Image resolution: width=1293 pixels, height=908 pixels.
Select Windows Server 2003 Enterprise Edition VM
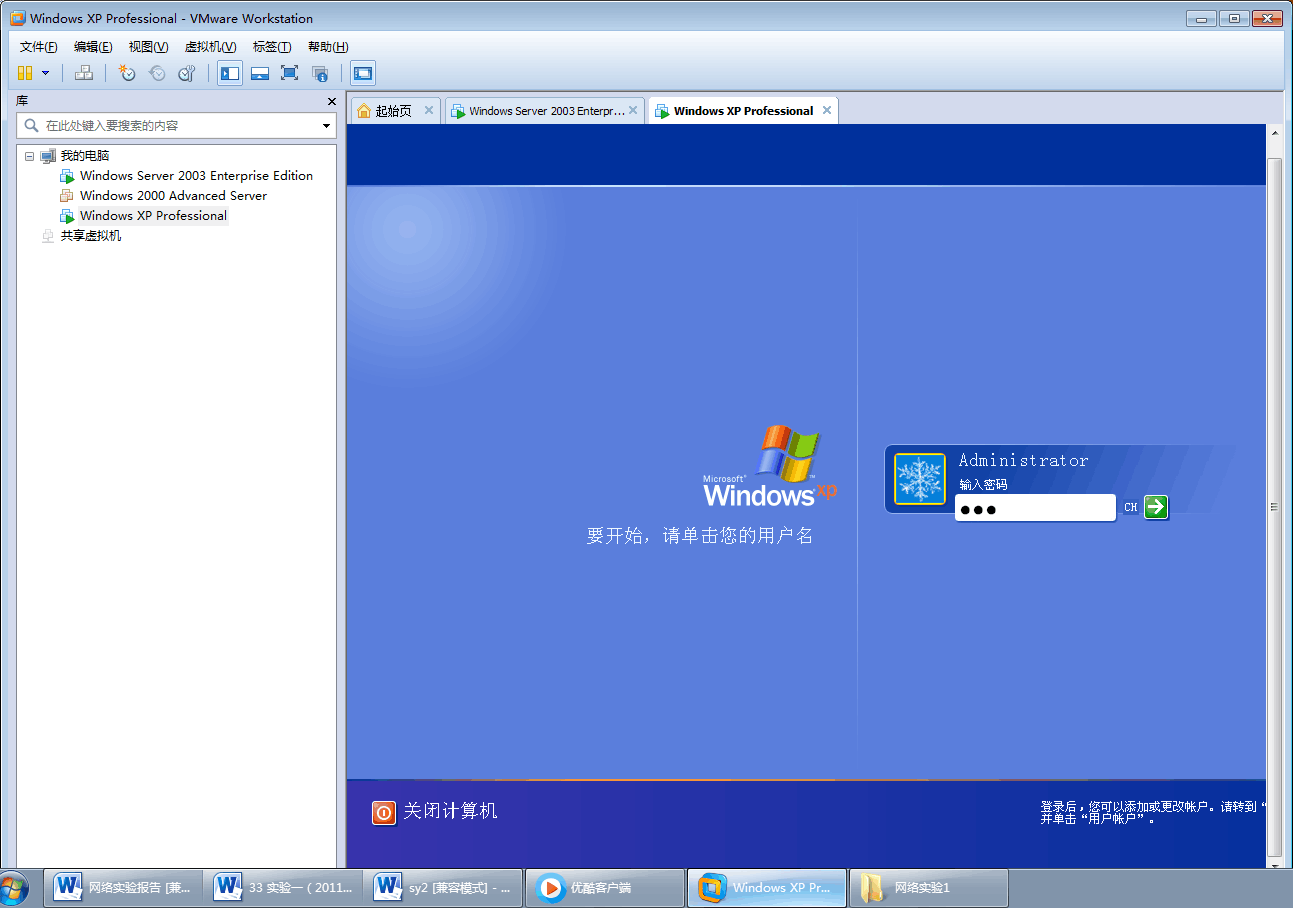coord(196,176)
